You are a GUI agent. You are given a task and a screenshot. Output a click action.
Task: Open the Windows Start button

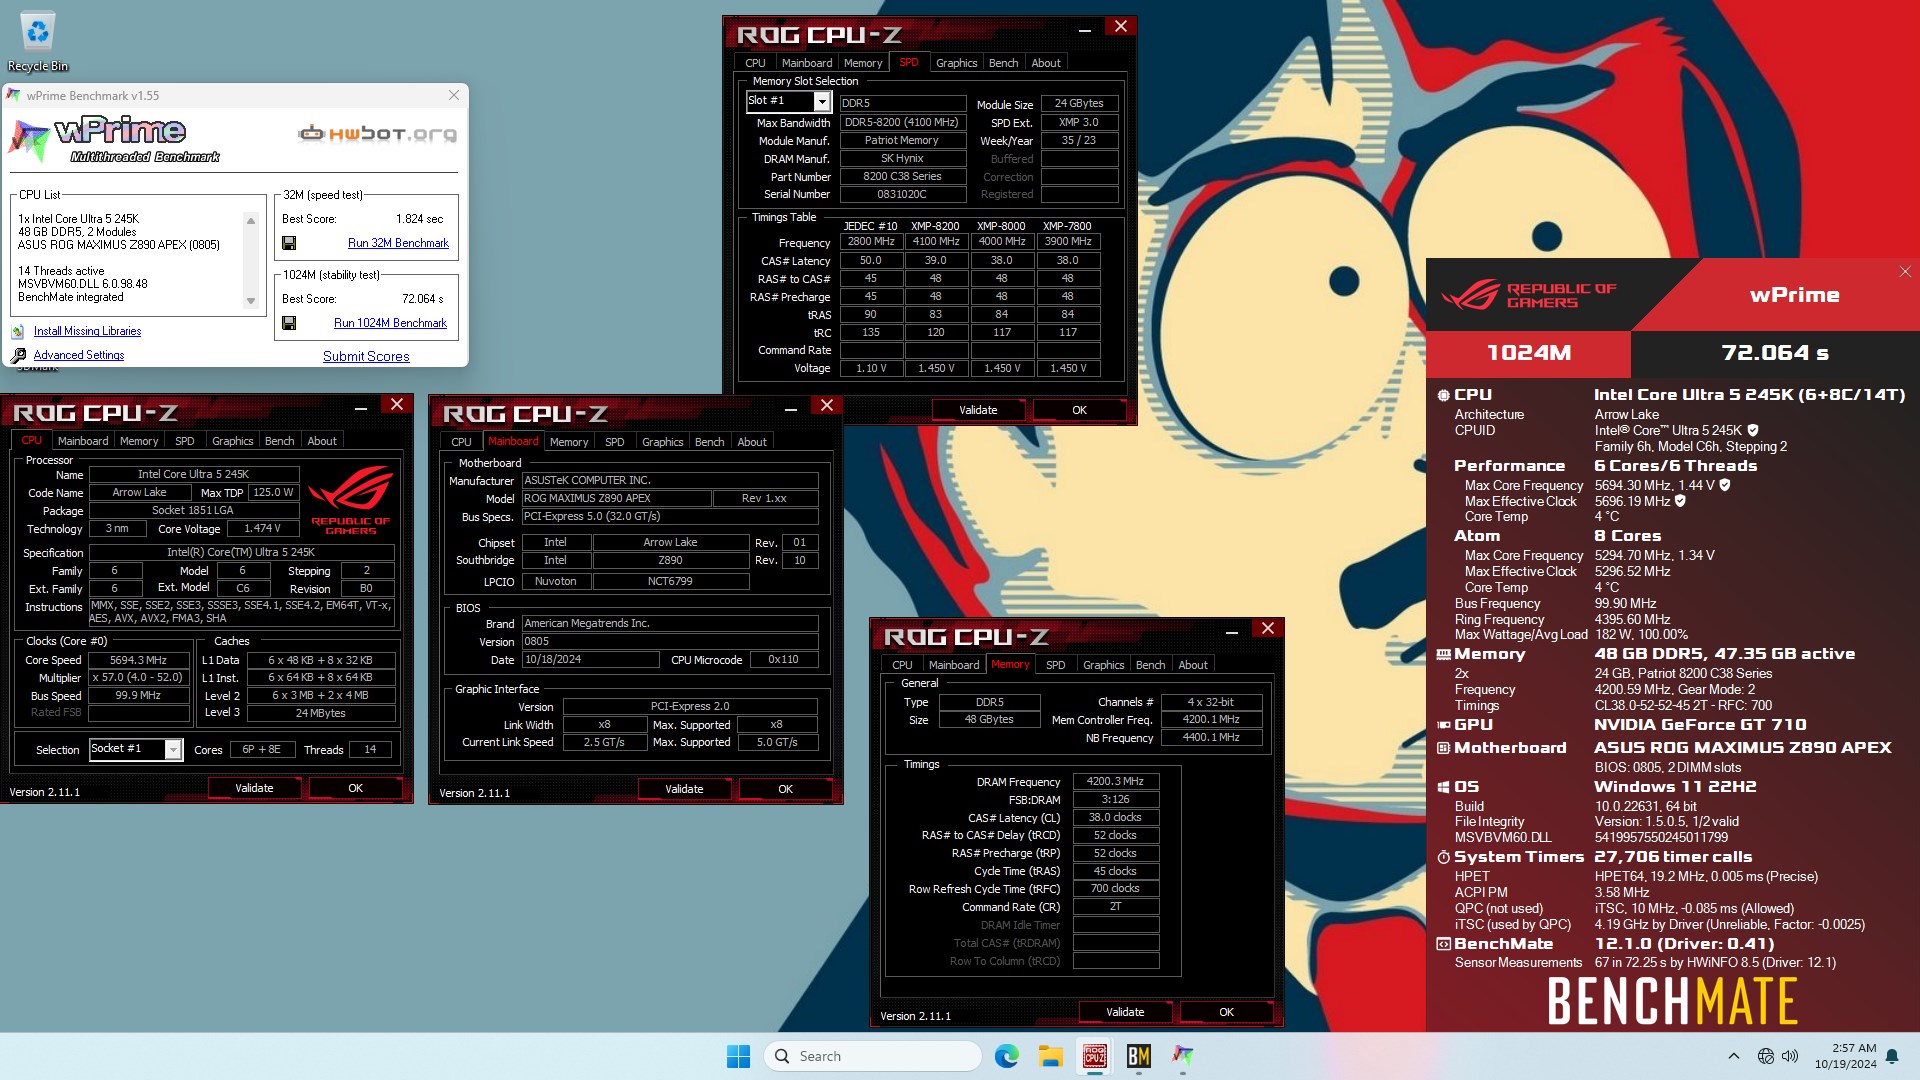[738, 1056]
